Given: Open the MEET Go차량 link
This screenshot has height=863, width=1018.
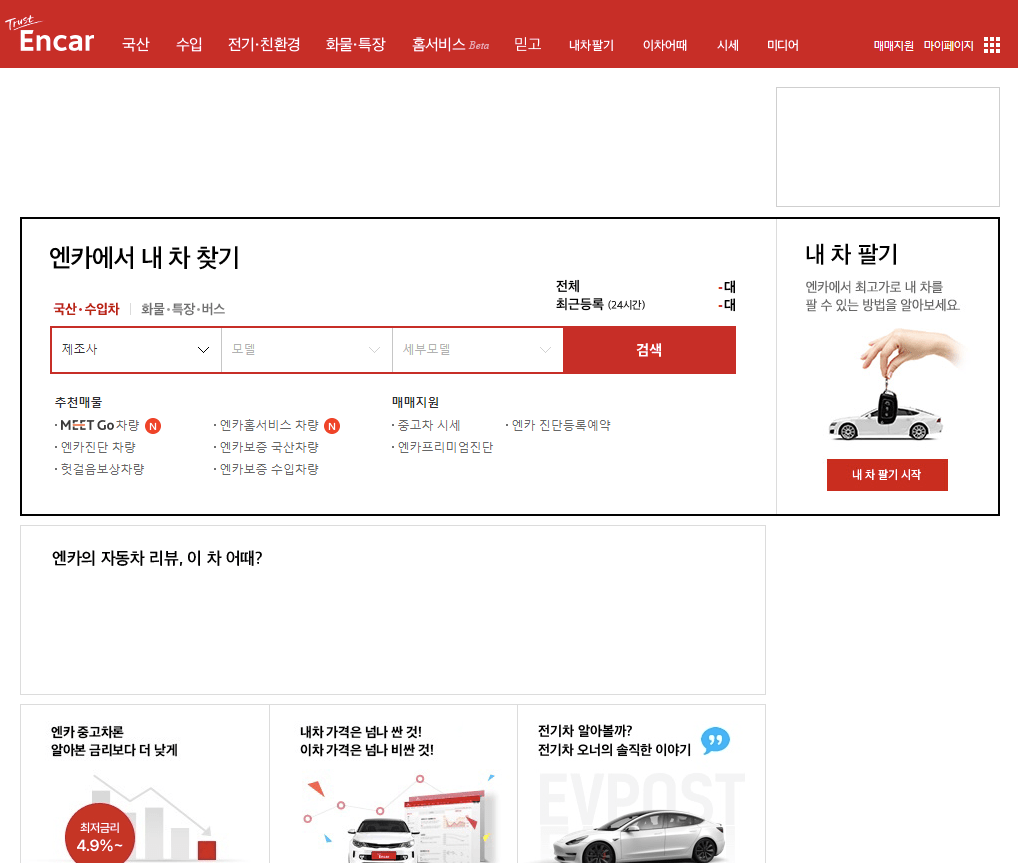Looking at the screenshot, I should [x=100, y=425].
